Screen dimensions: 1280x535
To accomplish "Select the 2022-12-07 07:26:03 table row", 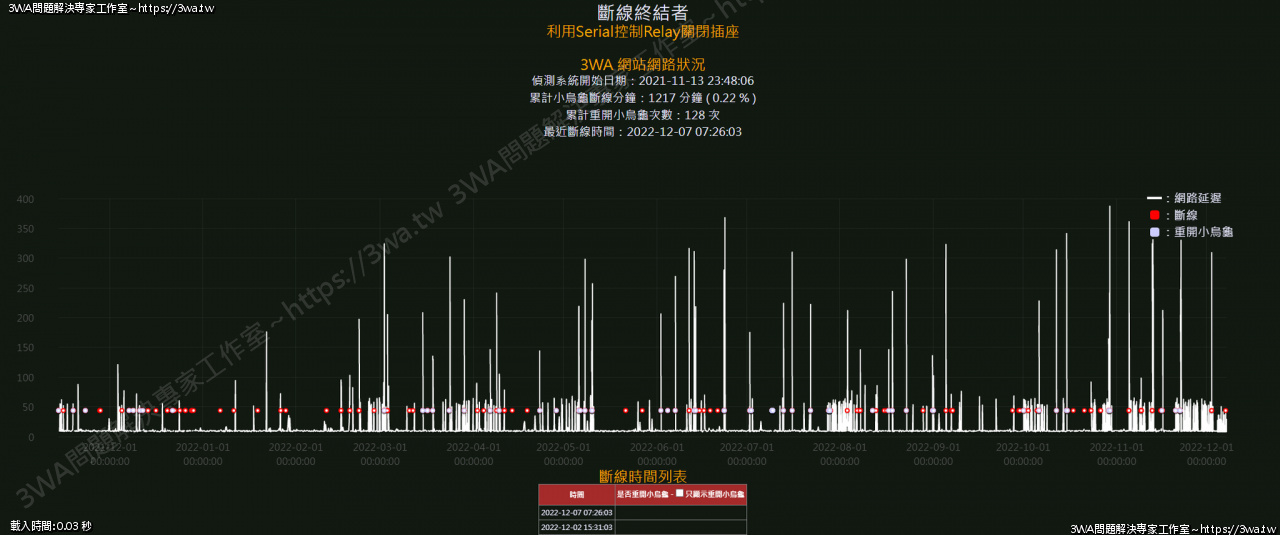I will coord(577,513).
